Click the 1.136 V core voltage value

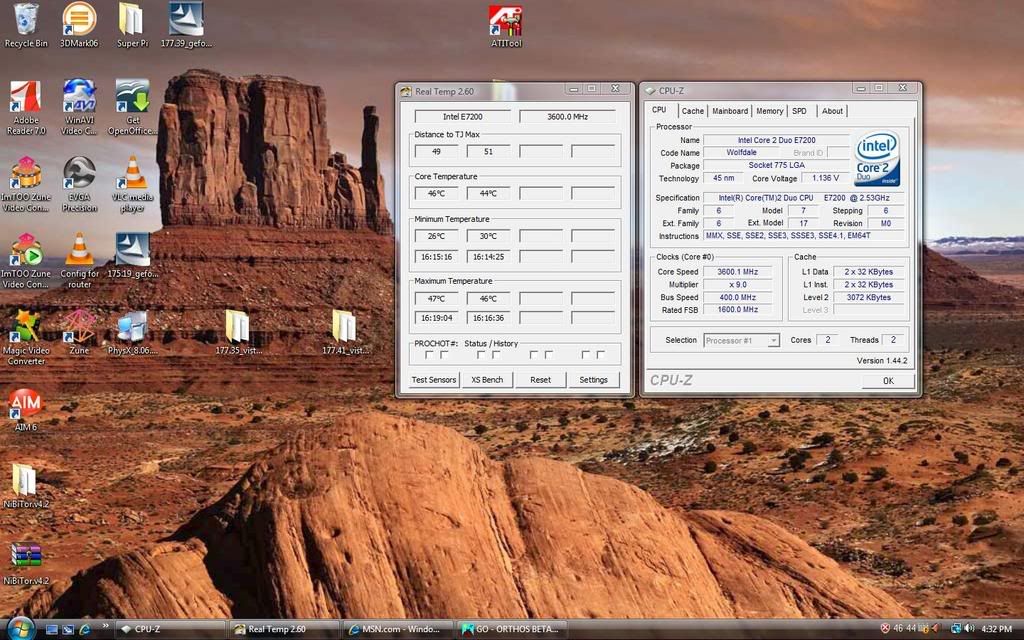pos(825,178)
